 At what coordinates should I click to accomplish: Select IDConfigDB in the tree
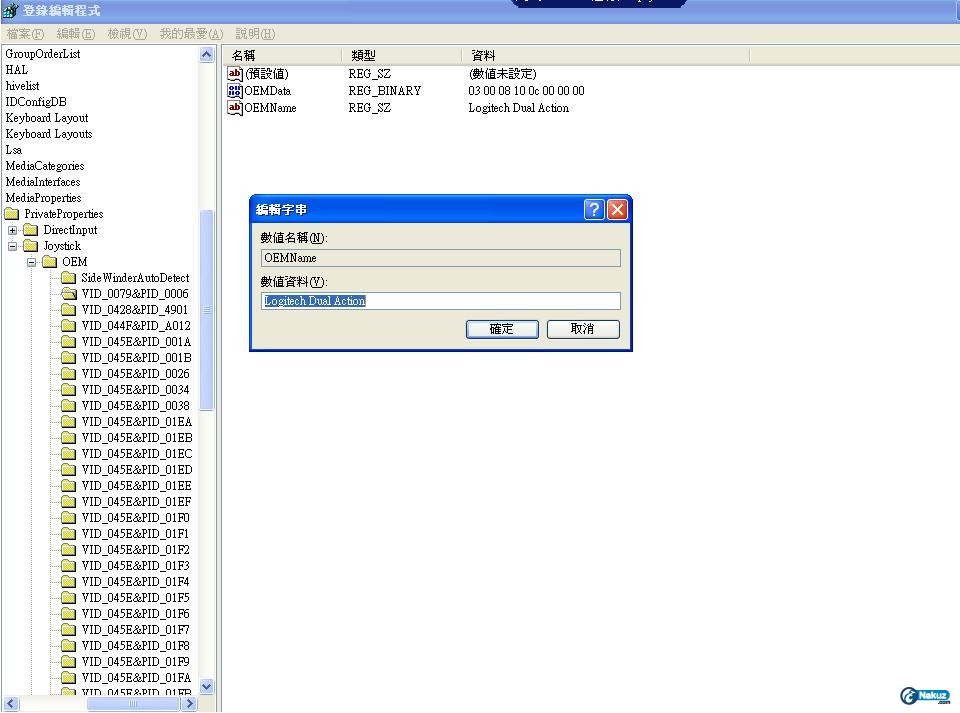tap(36, 102)
